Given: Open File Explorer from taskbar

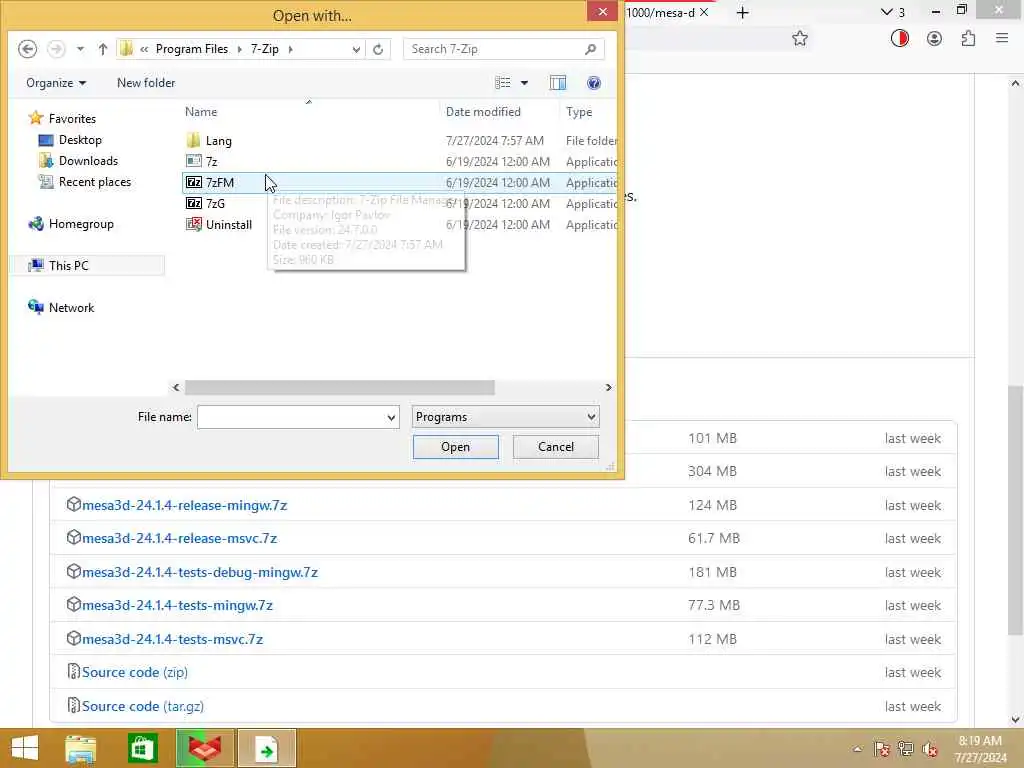Looking at the screenshot, I should coord(80,748).
